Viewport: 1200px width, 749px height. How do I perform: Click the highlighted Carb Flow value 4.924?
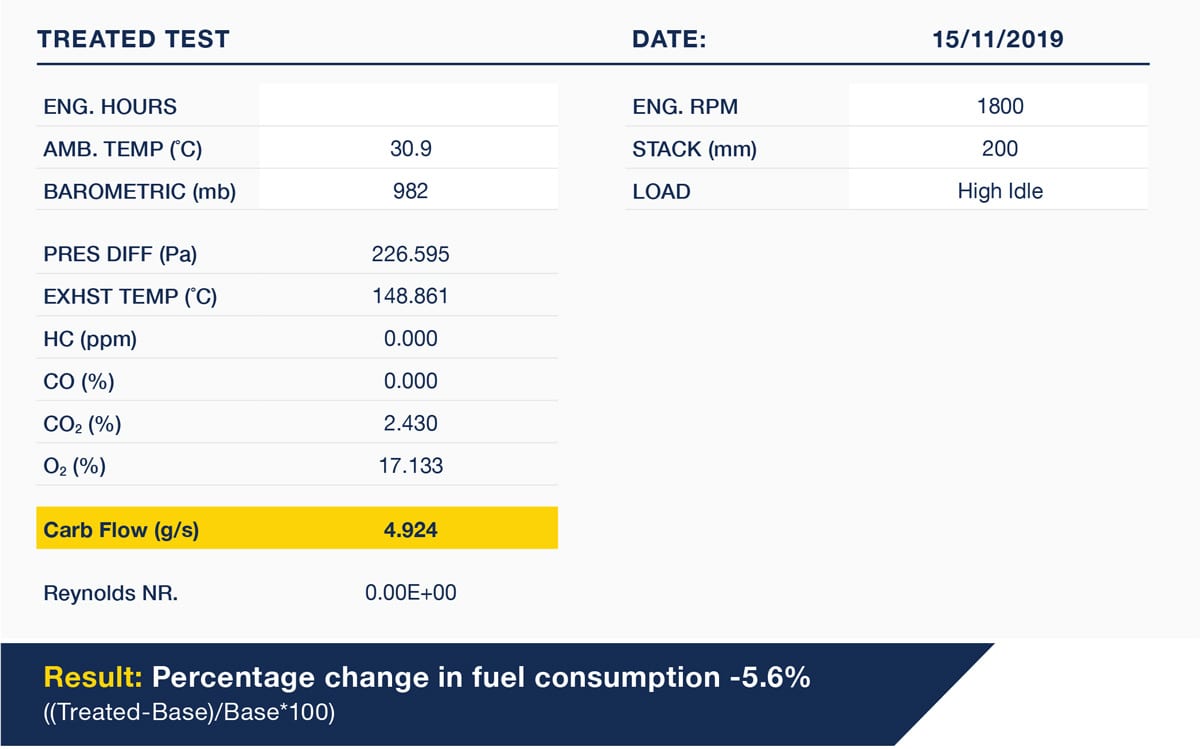(x=410, y=529)
